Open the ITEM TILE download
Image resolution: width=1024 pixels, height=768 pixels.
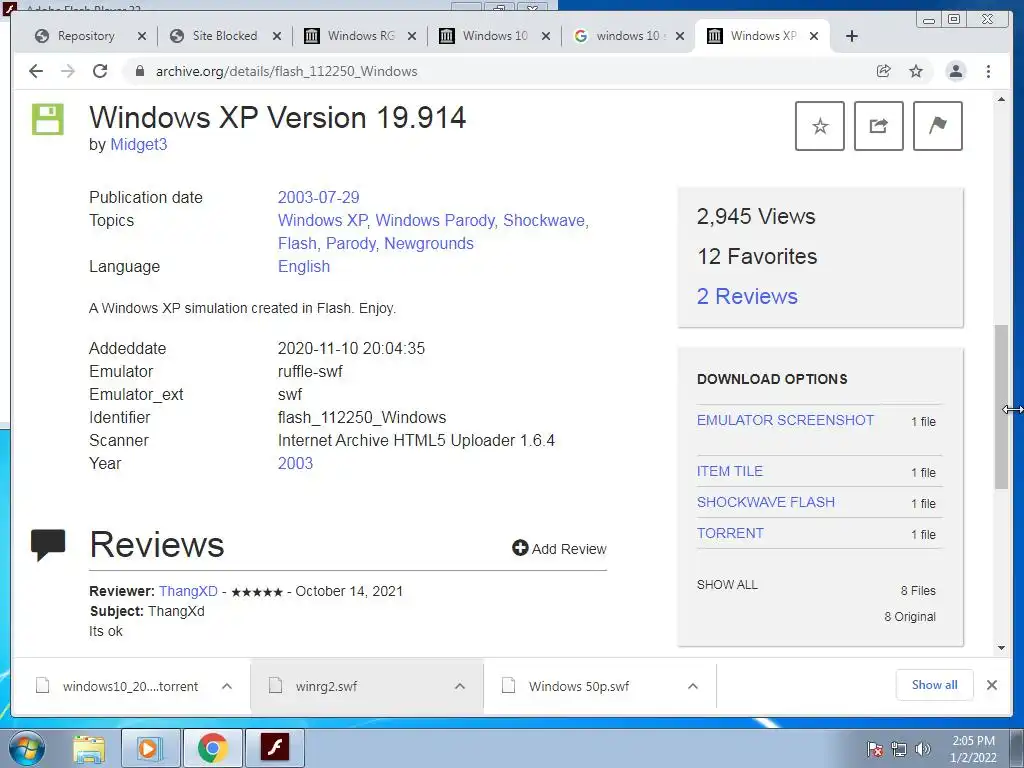click(729, 471)
